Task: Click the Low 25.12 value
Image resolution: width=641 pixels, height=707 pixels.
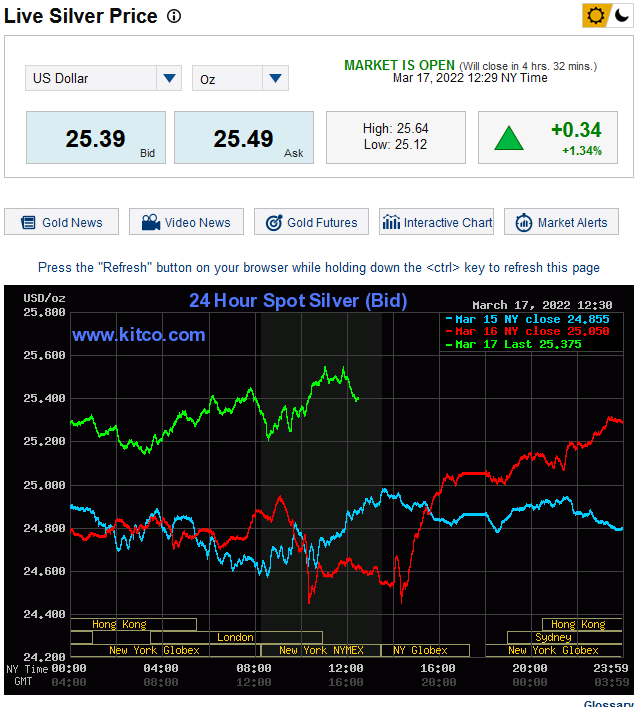Action: [395, 145]
